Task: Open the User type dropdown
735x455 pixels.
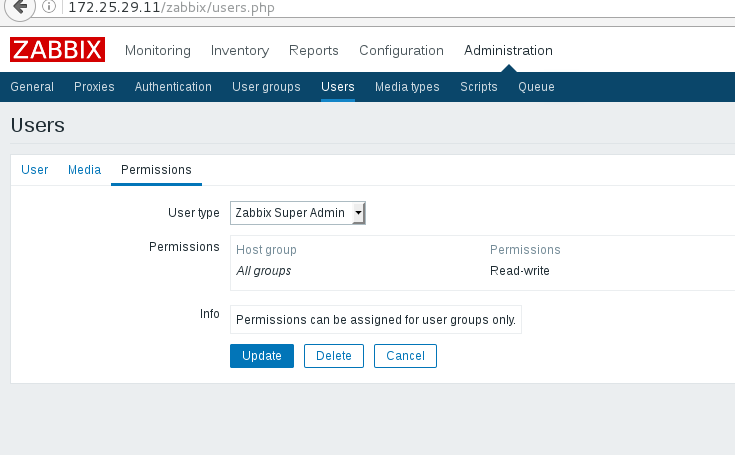Action: tap(298, 213)
